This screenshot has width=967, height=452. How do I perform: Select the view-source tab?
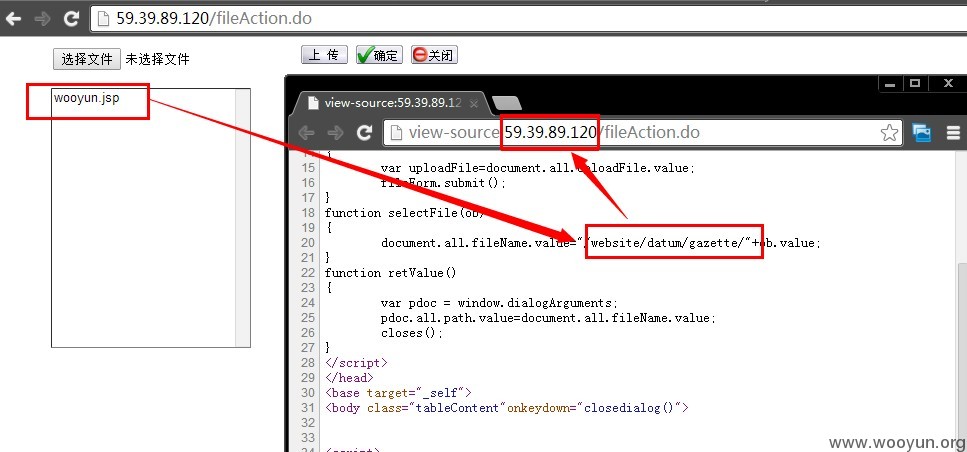point(392,103)
